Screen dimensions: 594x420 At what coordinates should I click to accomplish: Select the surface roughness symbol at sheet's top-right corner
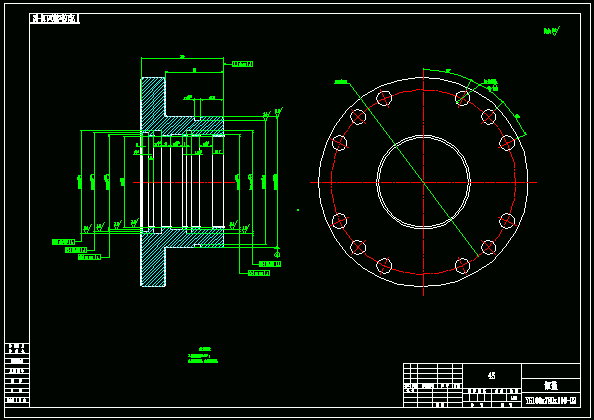pyautogui.click(x=552, y=31)
